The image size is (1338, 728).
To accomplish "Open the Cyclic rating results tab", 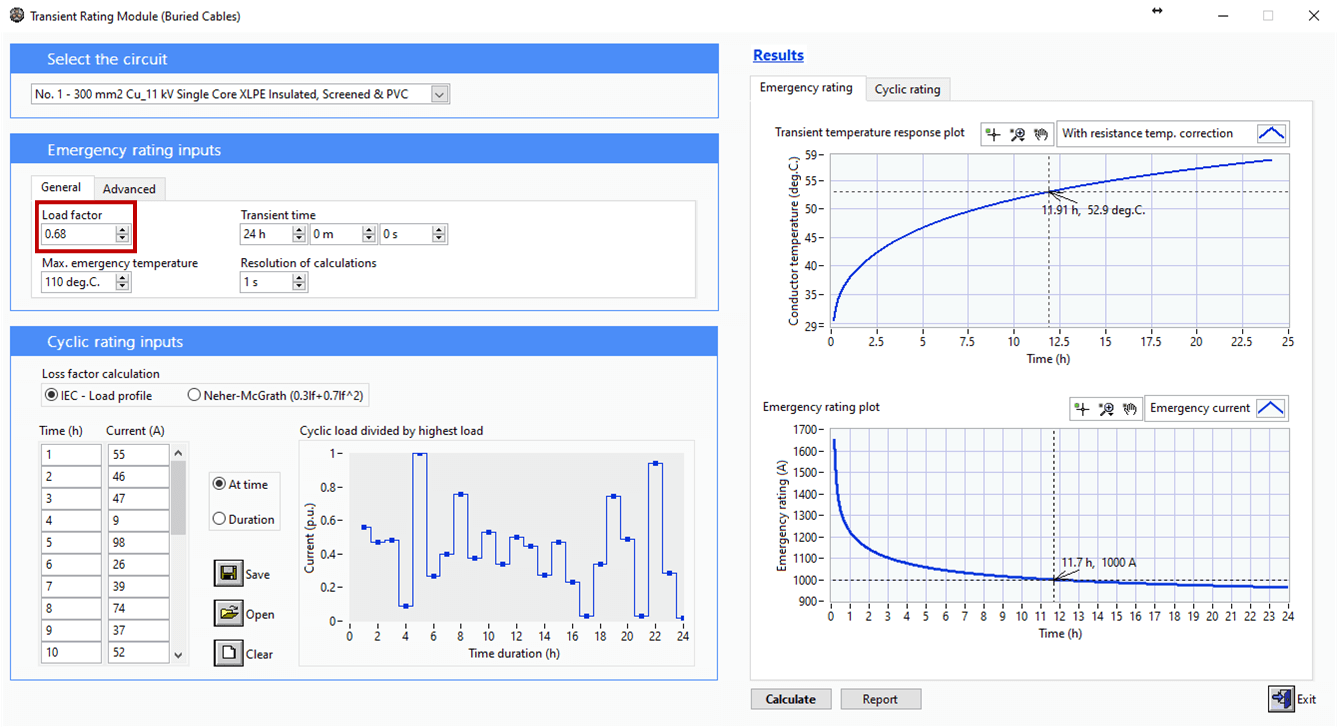I will (907, 89).
